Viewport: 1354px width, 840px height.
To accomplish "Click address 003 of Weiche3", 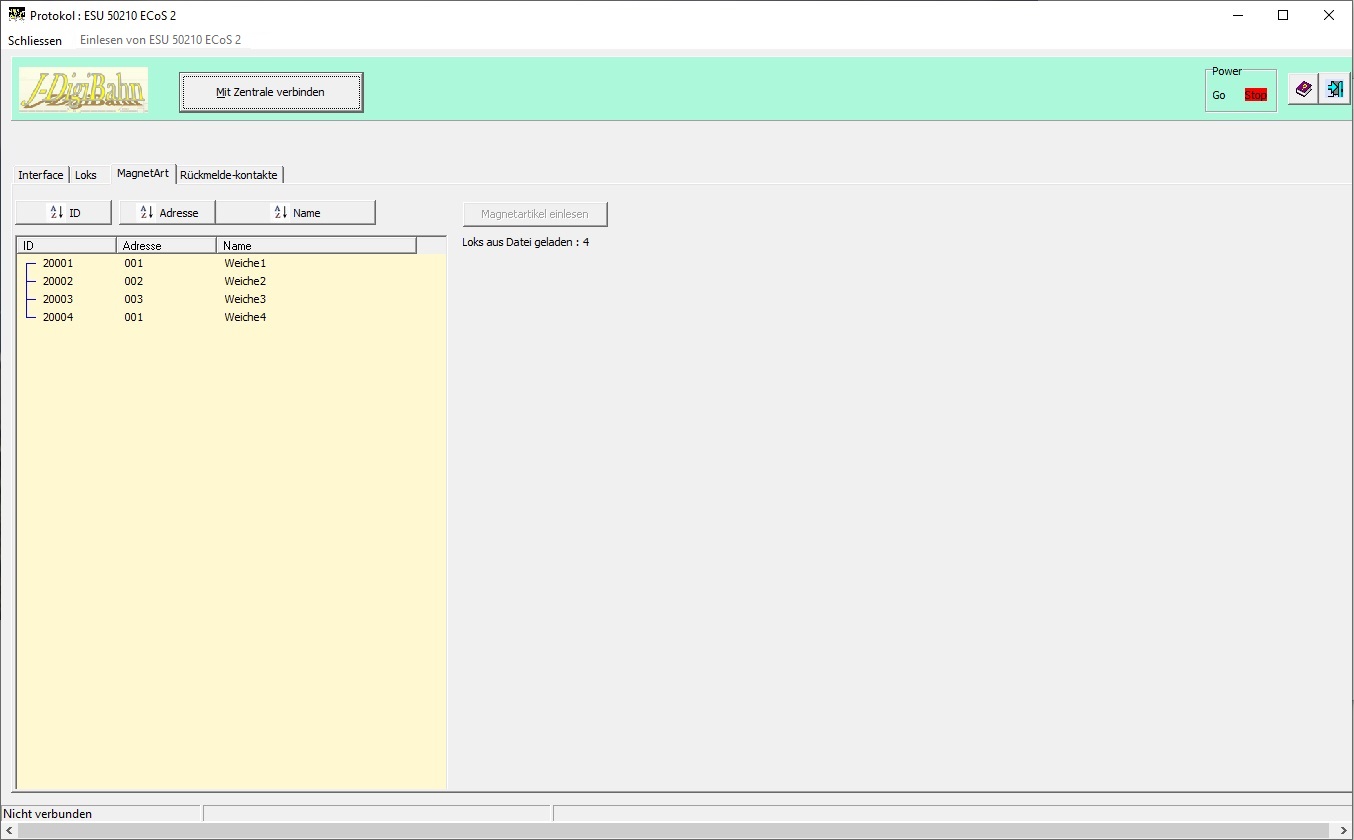I will (134, 299).
